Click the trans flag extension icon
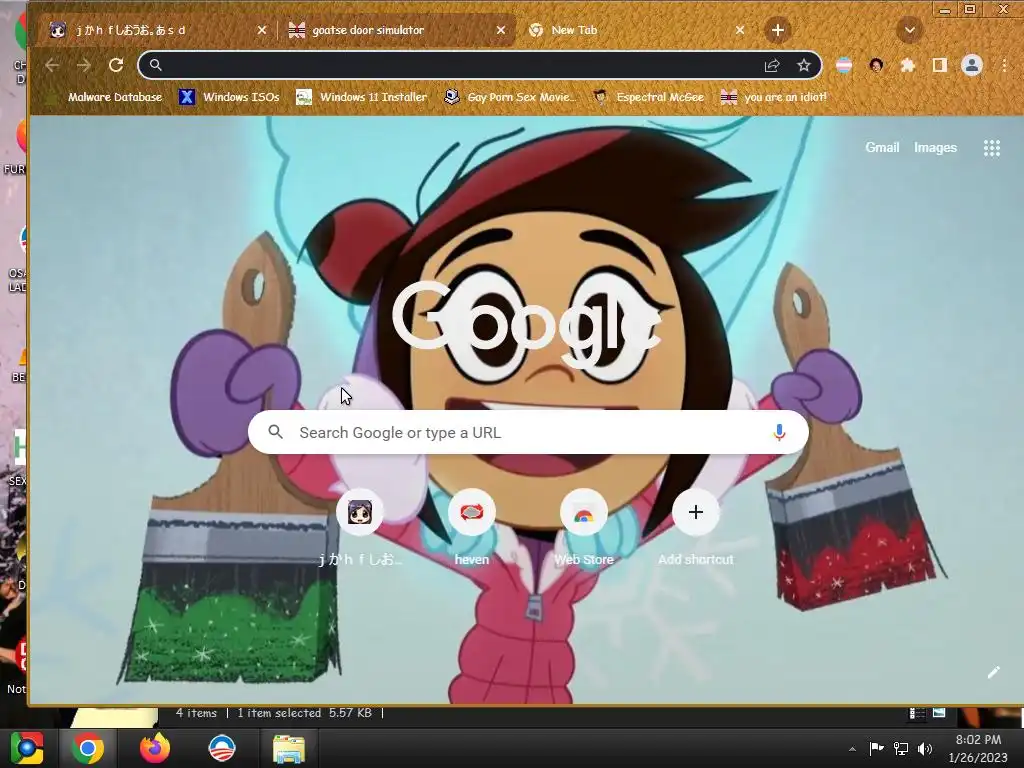1024x768 pixels. click(x=844, y=65)
